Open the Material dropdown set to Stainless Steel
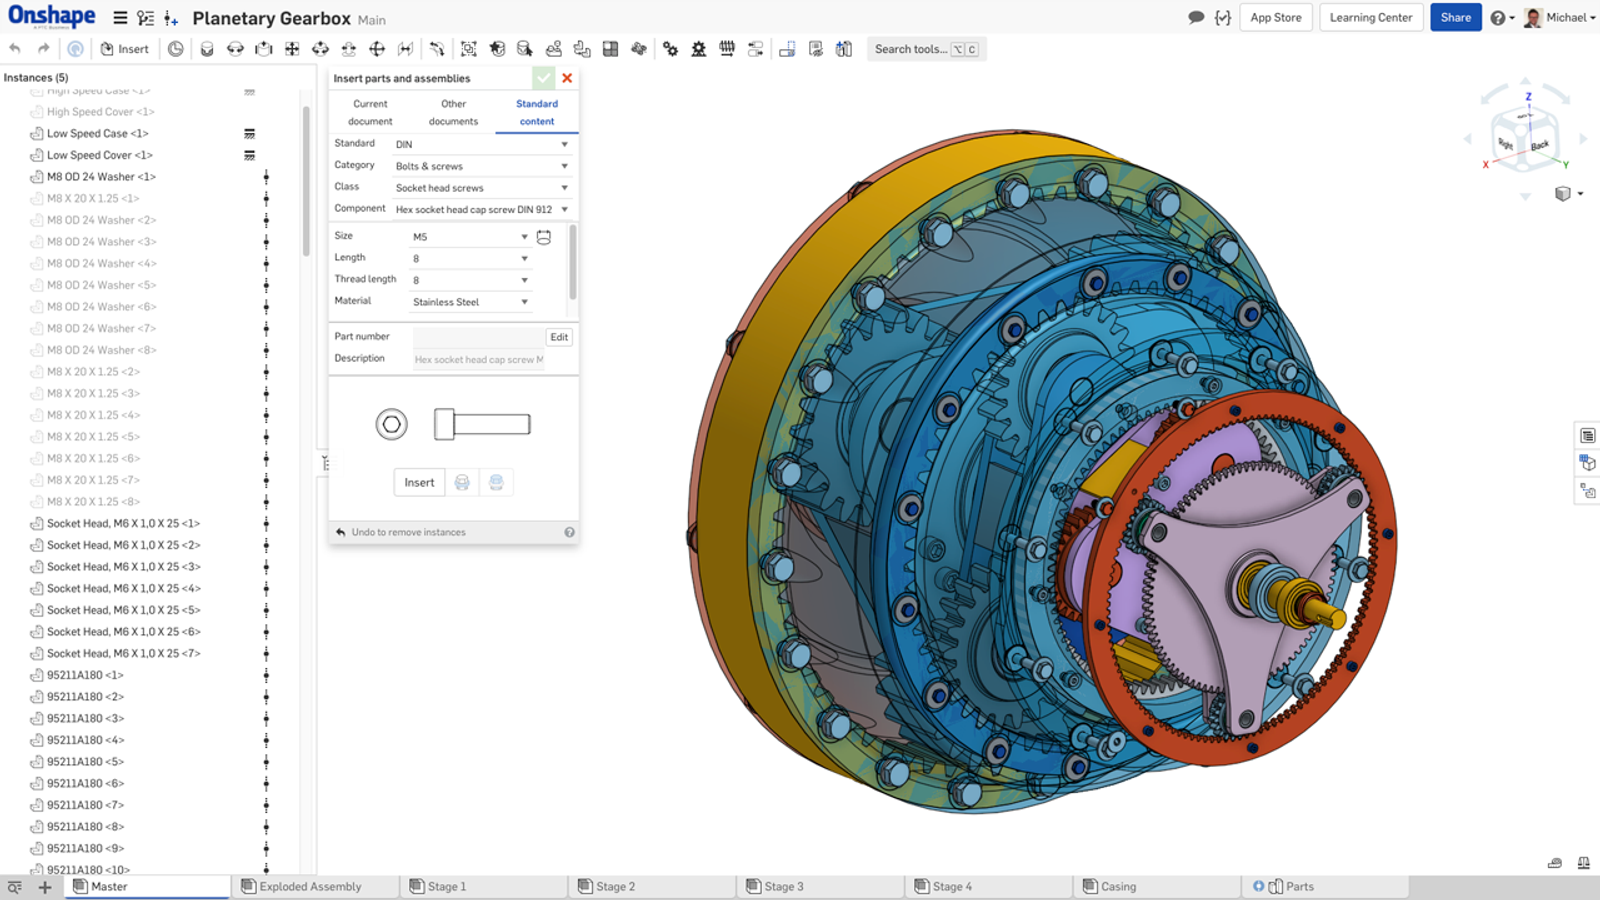Image resolution: width=1600 pixels, height=900 pixels. click(x=469, y=302)
